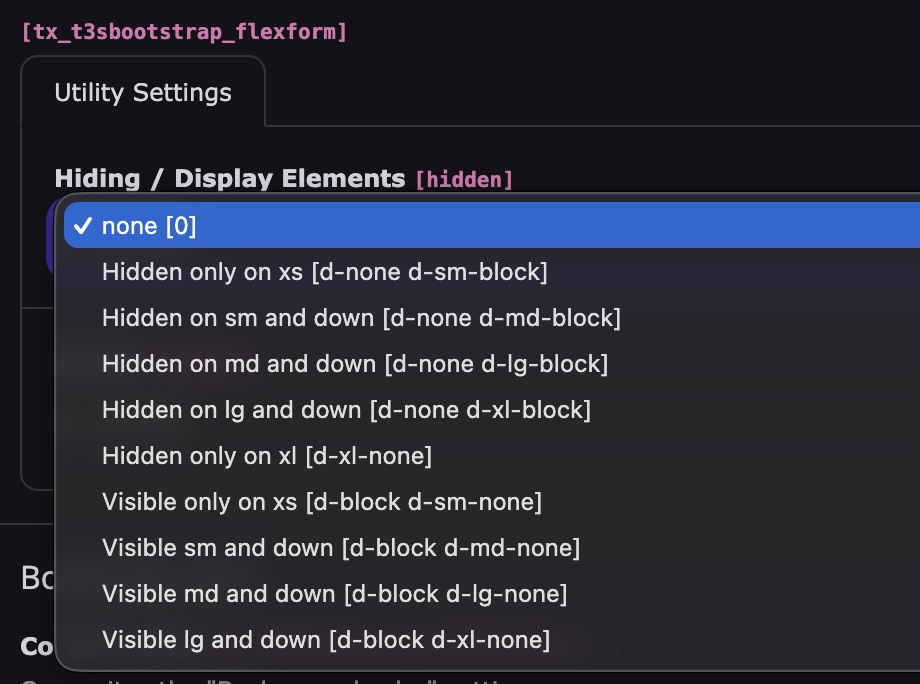
Task: Pick "Hidden on sm and down" entry
Action: tap(361, 318)
